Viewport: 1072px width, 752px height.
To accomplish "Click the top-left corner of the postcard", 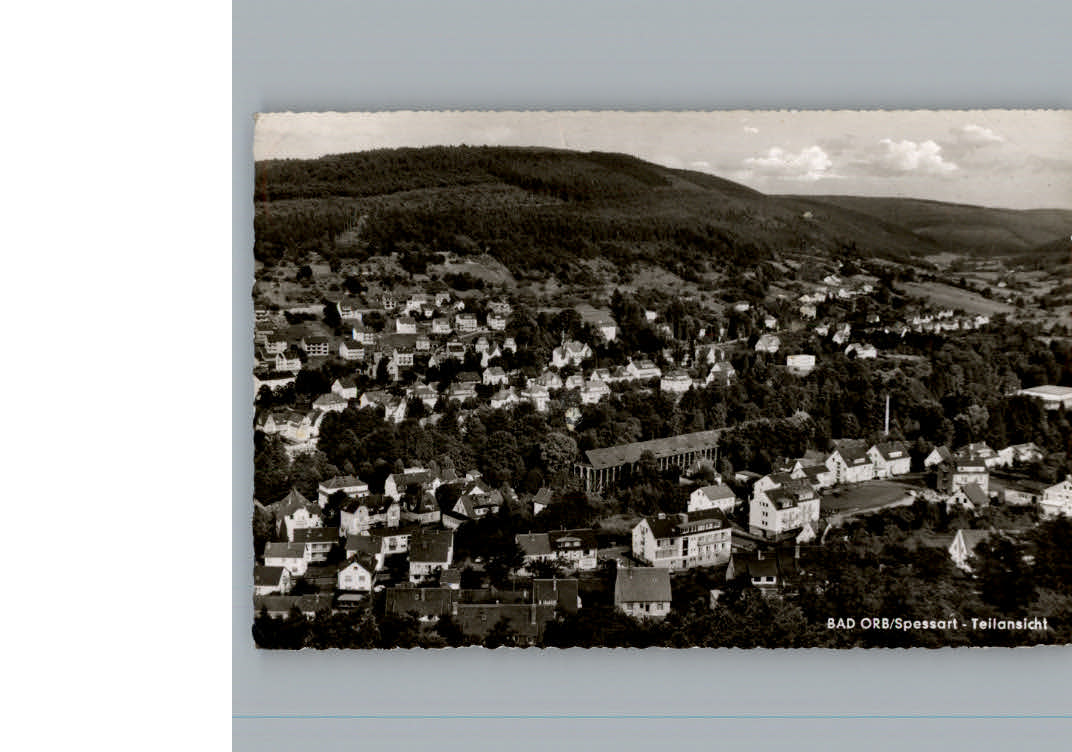I will pyautogui.click(x=257, y=114).
